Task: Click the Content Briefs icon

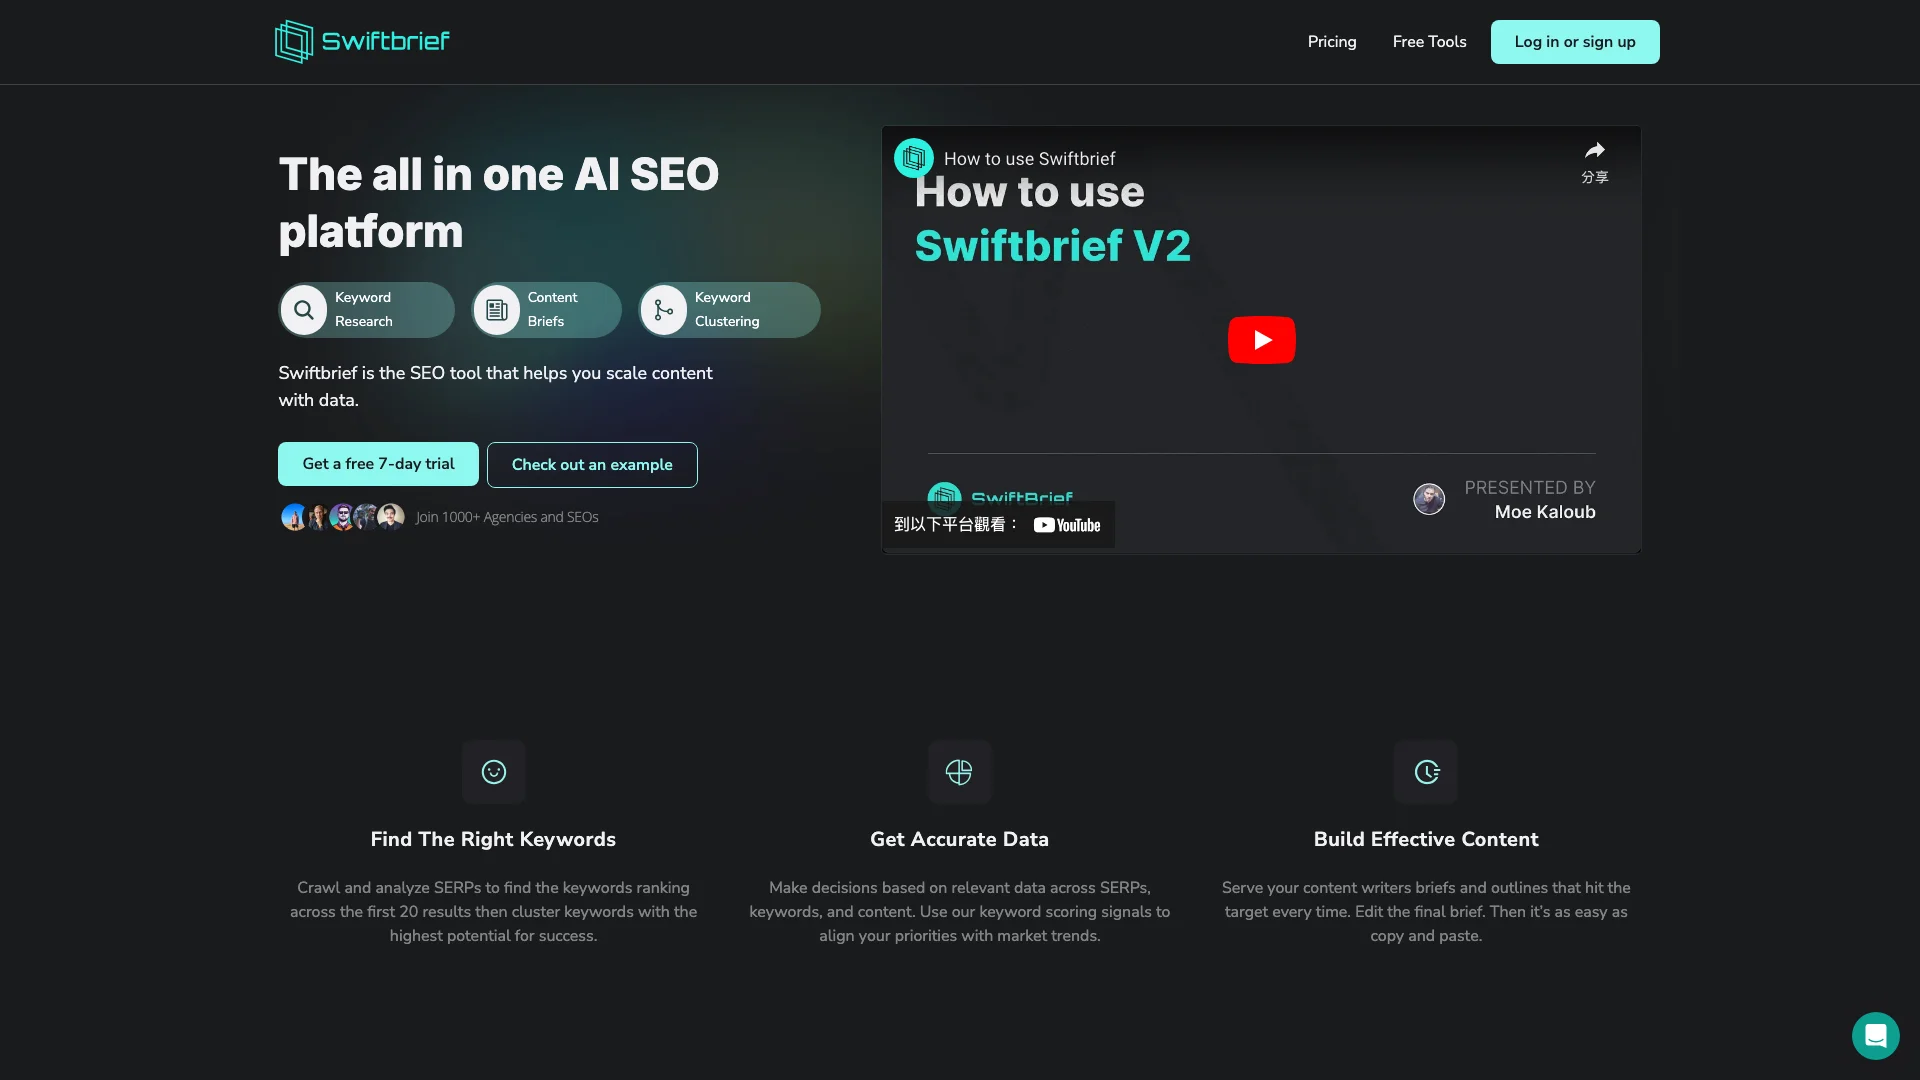Action: point(497,309)
